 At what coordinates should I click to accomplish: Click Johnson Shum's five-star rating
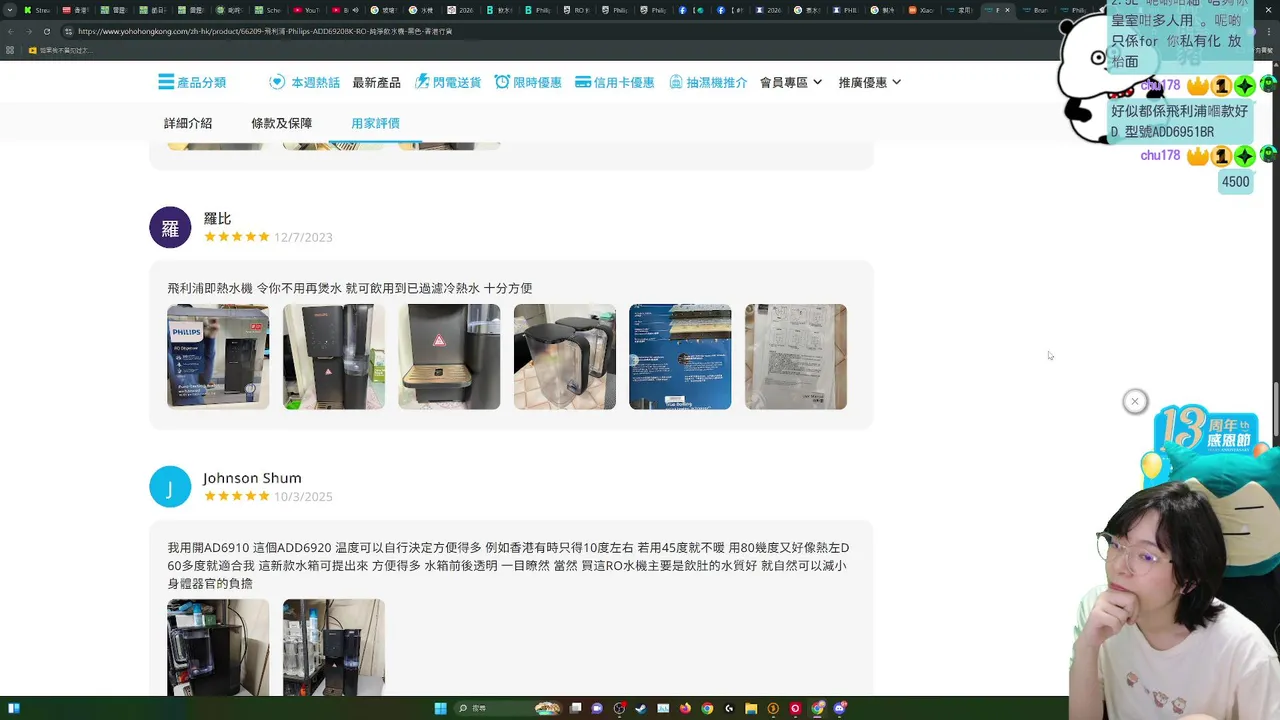tap(237, 496)
